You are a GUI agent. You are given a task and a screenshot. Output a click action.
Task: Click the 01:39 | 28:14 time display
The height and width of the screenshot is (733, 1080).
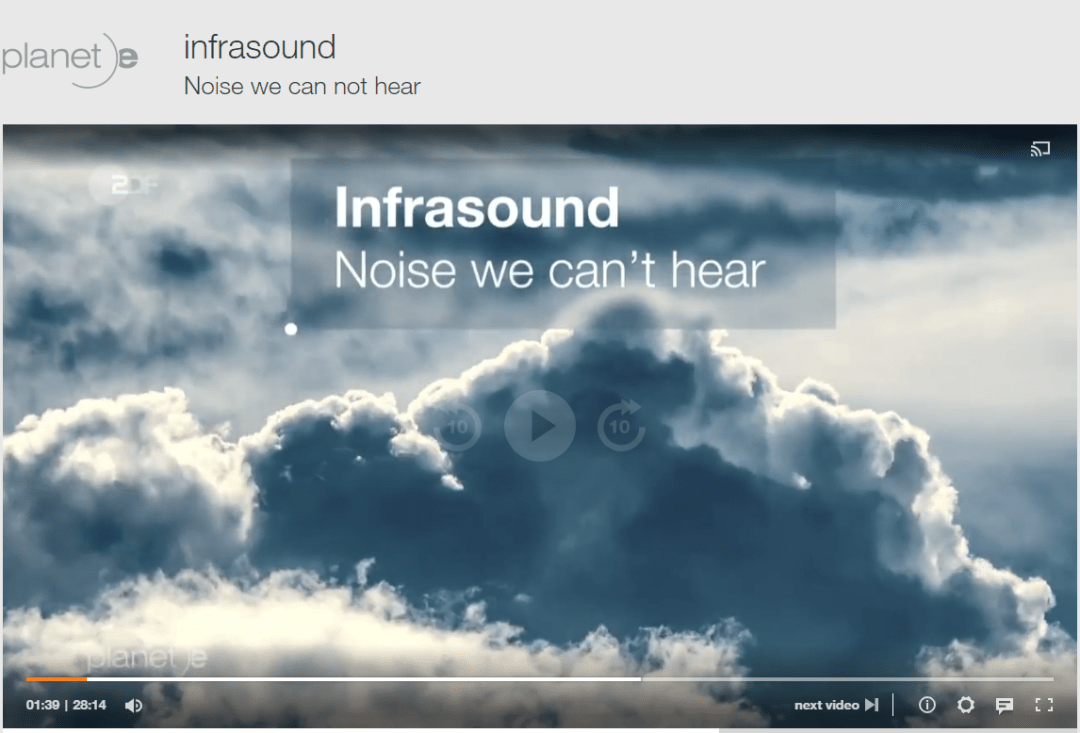pyautogui.click(x=66, y=705)
